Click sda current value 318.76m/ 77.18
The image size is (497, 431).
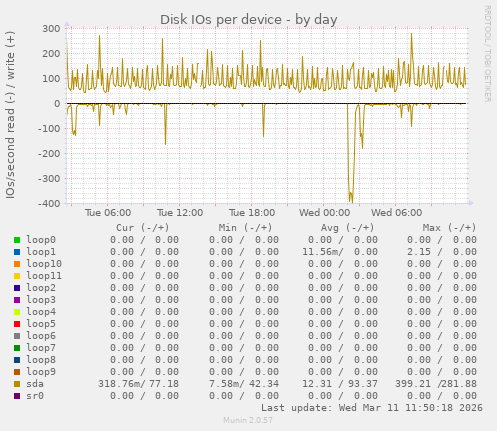point(138,384)
